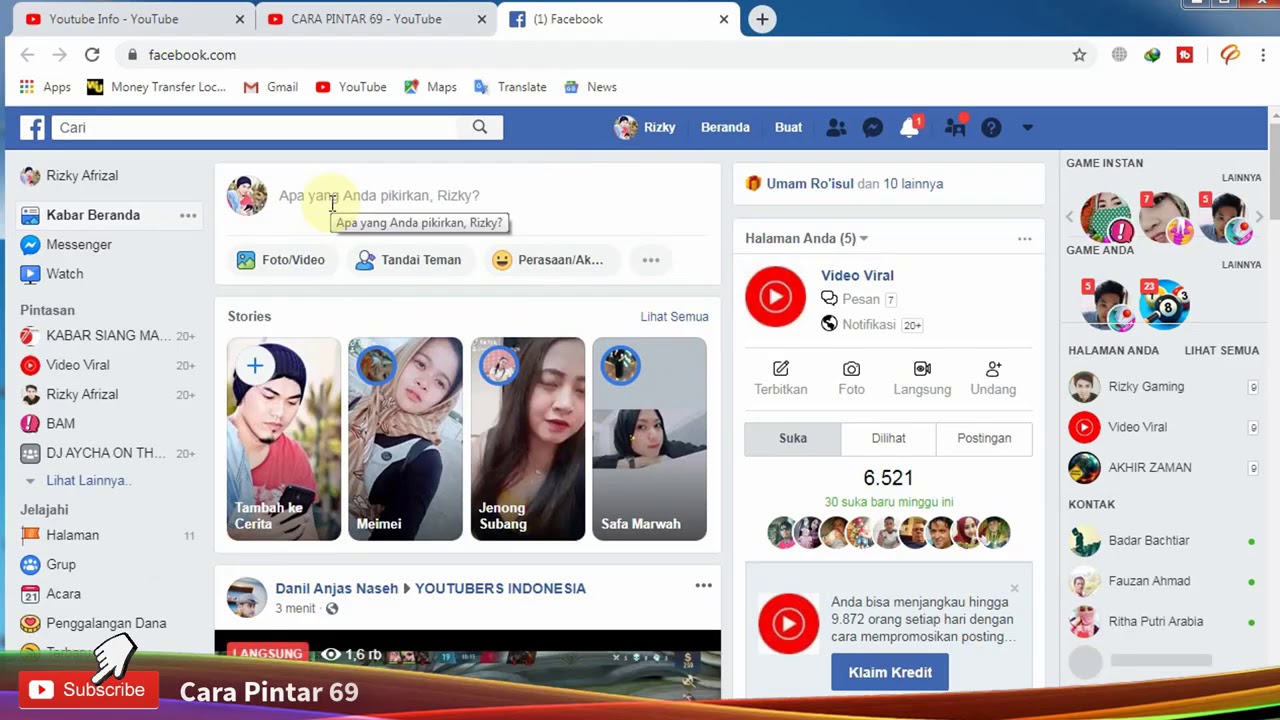
Task: Click the search magnifier button
Action: [x=480, y=127]
